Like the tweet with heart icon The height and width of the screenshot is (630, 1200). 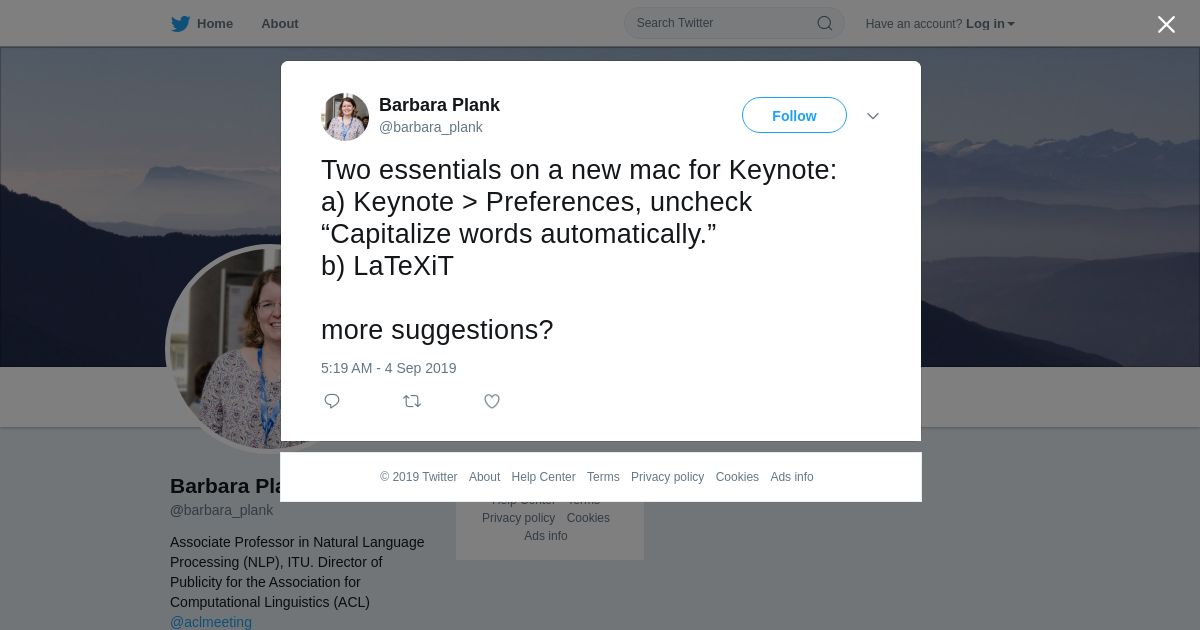pyautogui.click(x=492, y=401)
